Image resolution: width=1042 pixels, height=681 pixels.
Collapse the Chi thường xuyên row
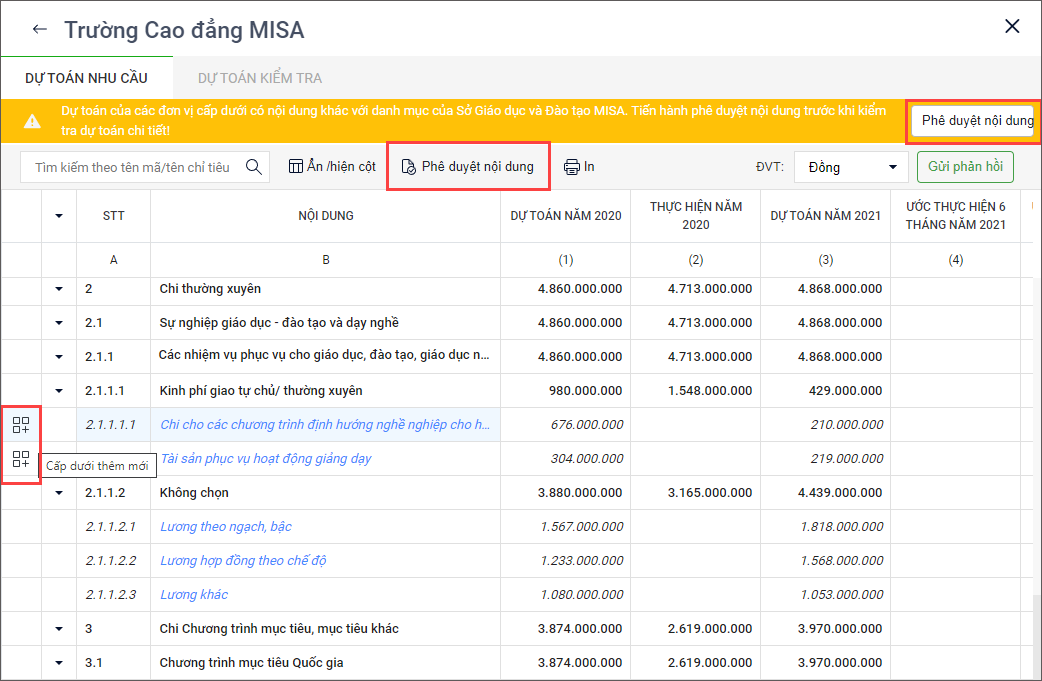click(59, 289)
